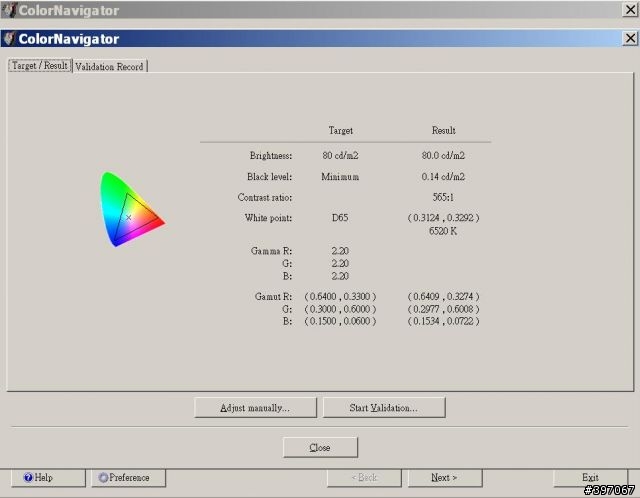The image size is (640, 498).
Task: Click the Adjust manually... button
Action: coord(255,407)
